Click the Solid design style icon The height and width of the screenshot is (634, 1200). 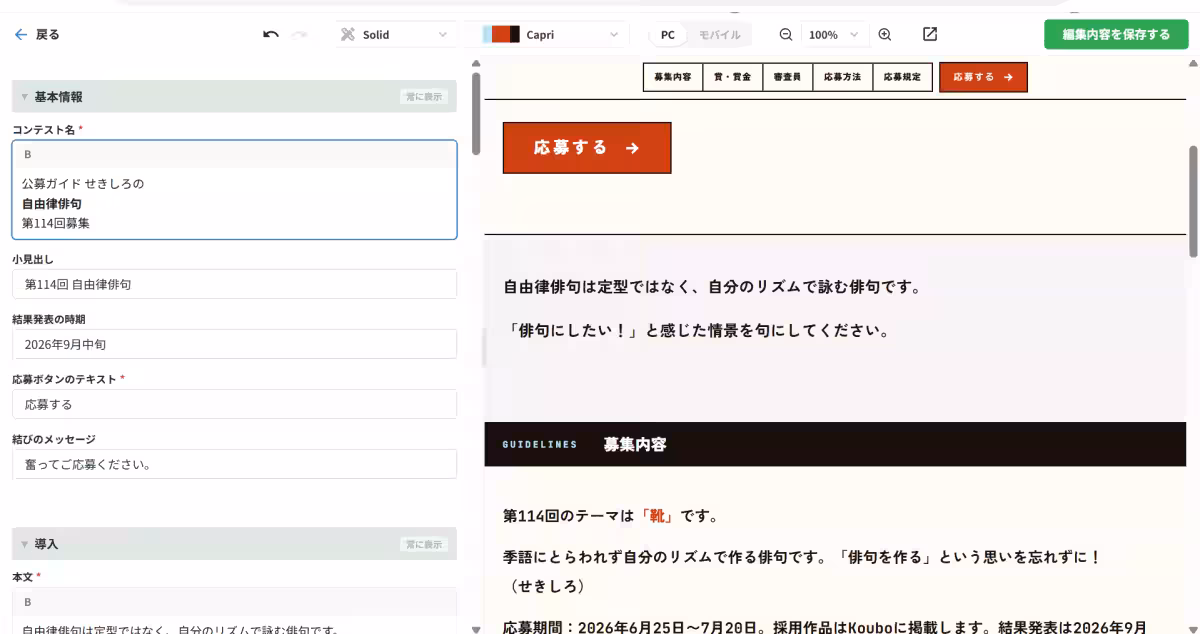(348, 34)
